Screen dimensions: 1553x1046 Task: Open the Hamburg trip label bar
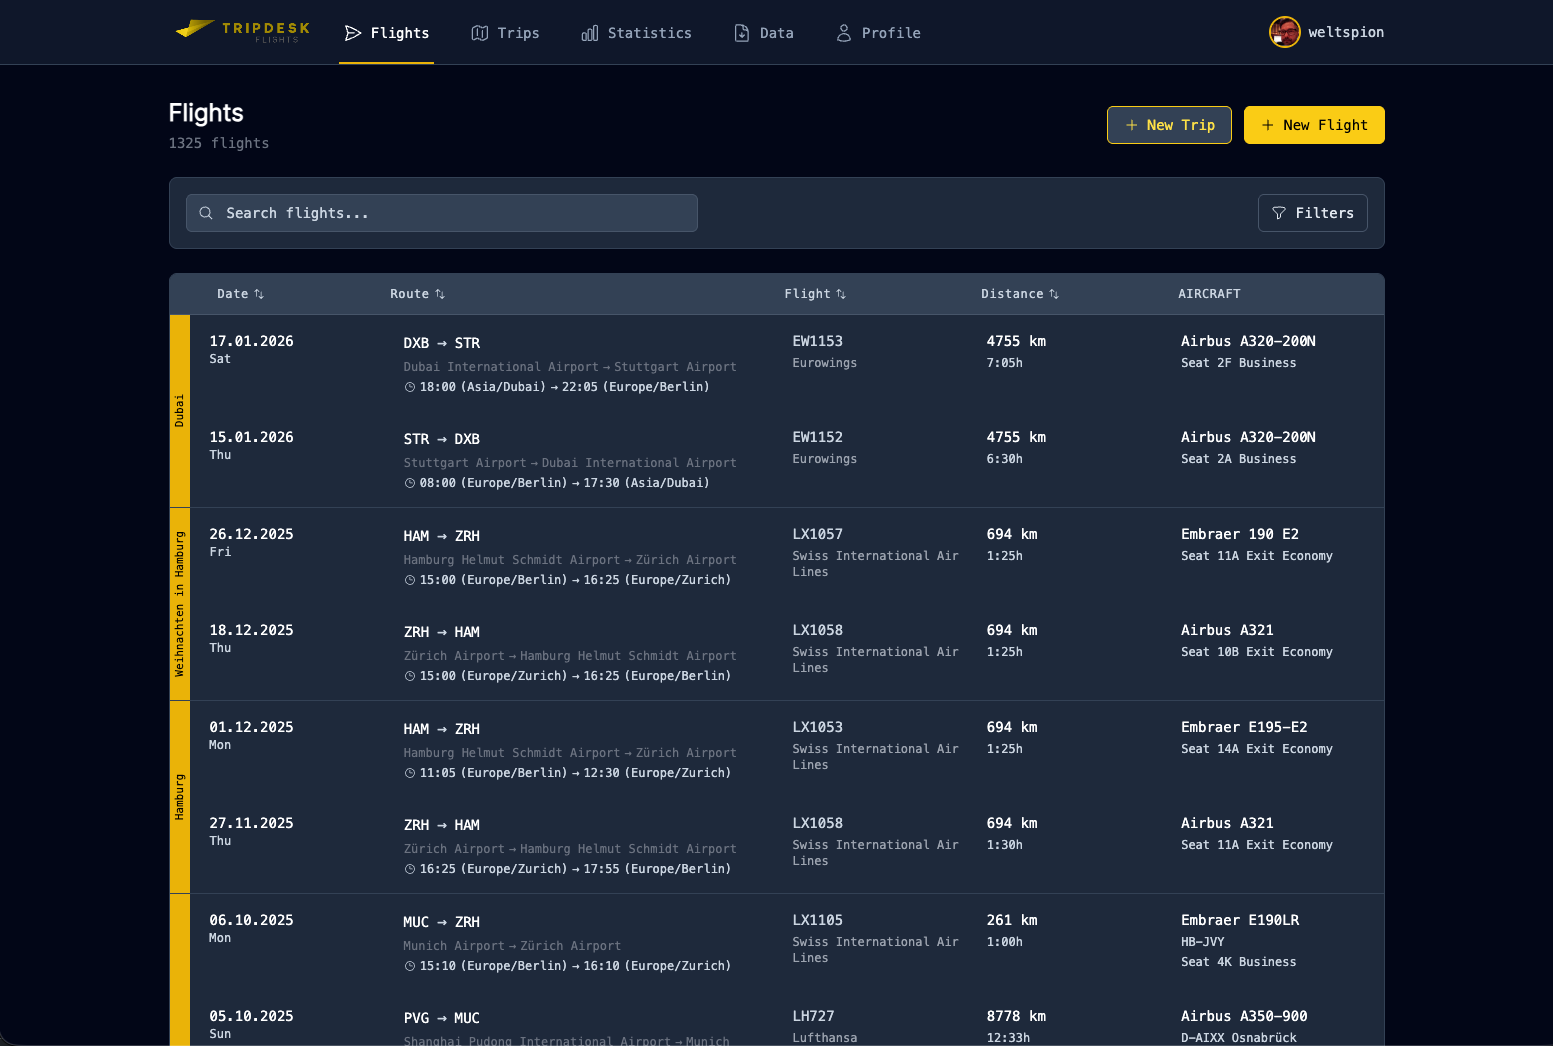[x=180, y=797]
